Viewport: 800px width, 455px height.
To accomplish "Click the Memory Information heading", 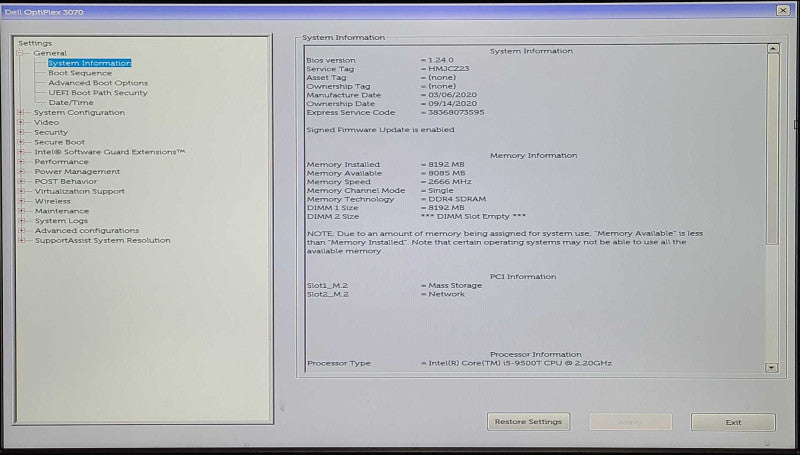I will pos(534,156).
